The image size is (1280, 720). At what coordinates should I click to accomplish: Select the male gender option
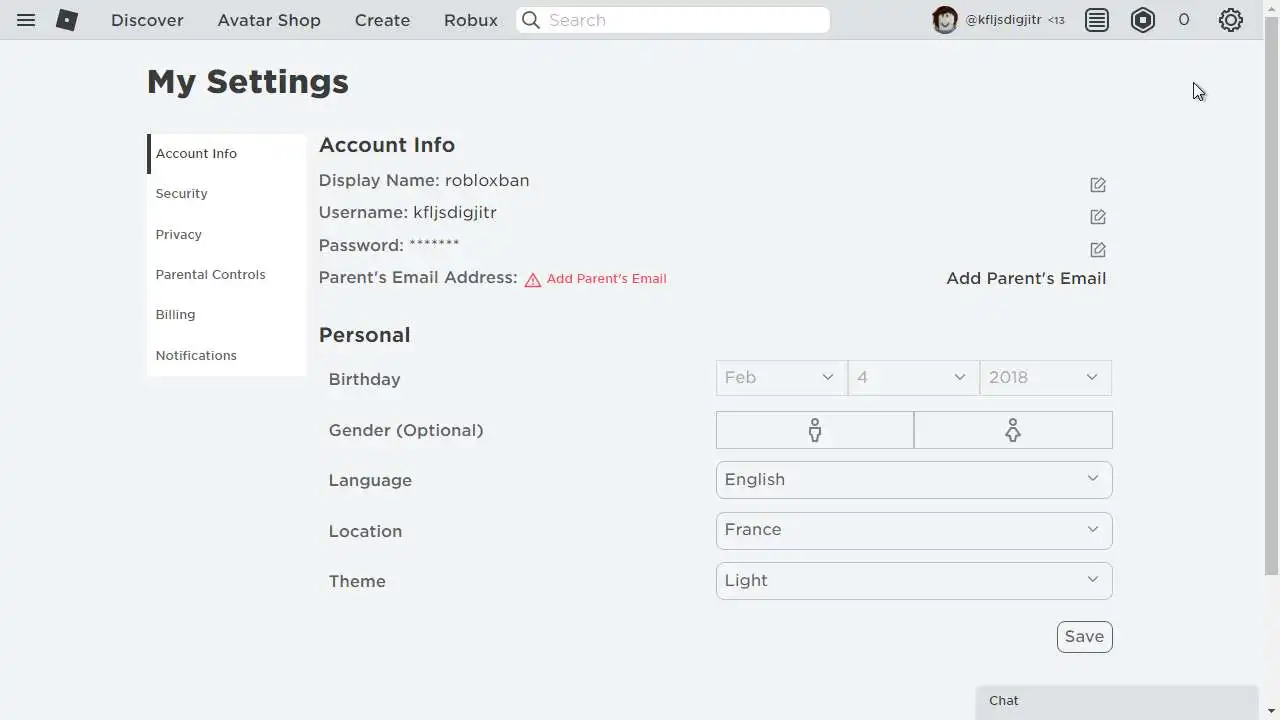tap(815, 430)
